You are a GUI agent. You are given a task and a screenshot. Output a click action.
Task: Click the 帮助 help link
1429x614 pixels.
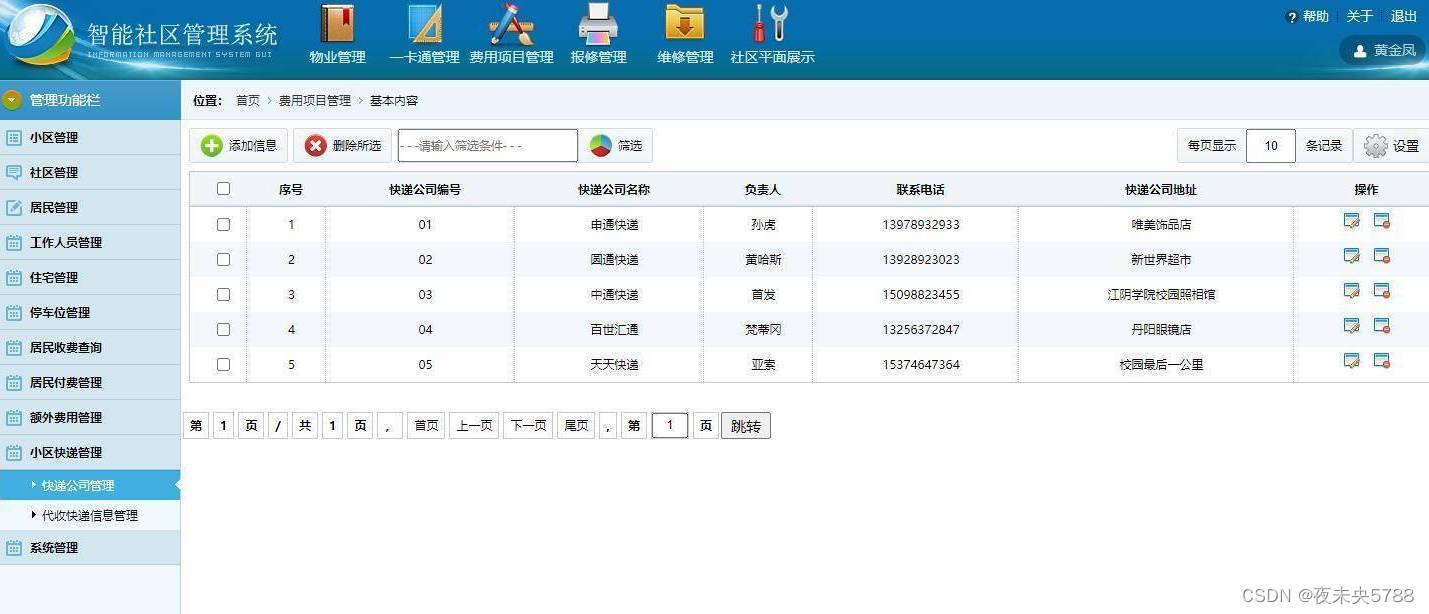click(x=1315, y=17)
